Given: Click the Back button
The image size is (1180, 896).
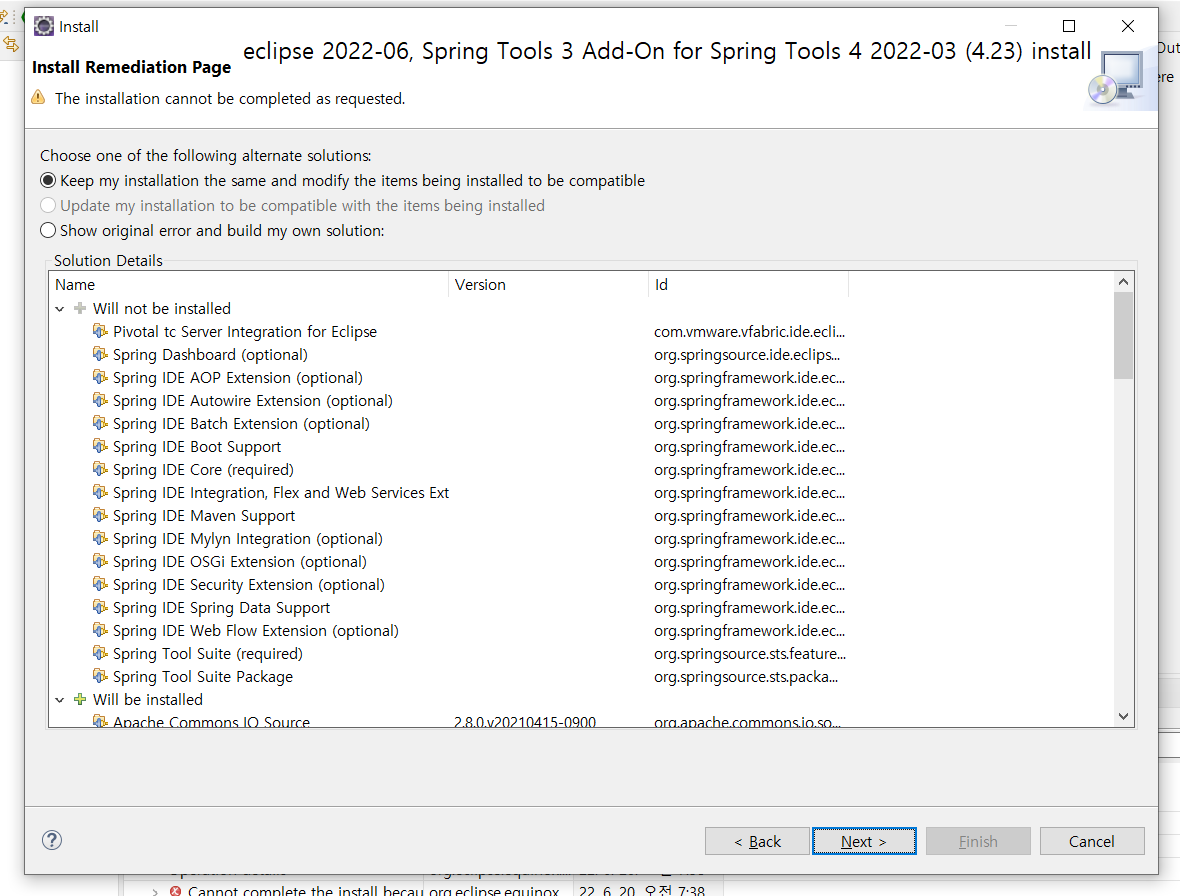Looking at the screenshot, I should [x=757, y=841].
